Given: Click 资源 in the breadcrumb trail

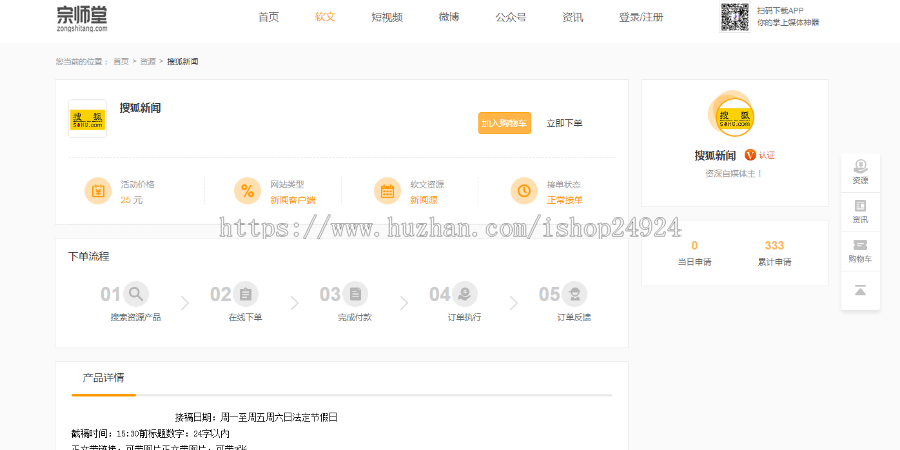Looking at the screenshot, I should 148,61.
